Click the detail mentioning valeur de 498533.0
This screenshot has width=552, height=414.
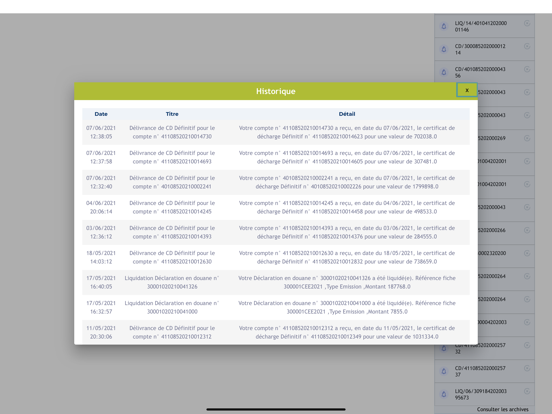pos(347,207)
